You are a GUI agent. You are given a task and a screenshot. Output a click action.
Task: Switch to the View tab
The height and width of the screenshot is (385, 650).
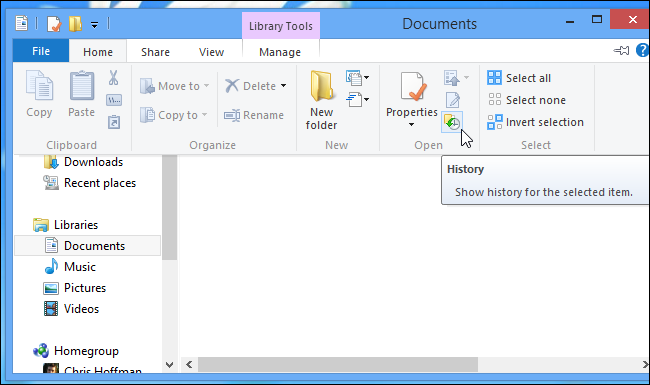(x=211, y=52)
